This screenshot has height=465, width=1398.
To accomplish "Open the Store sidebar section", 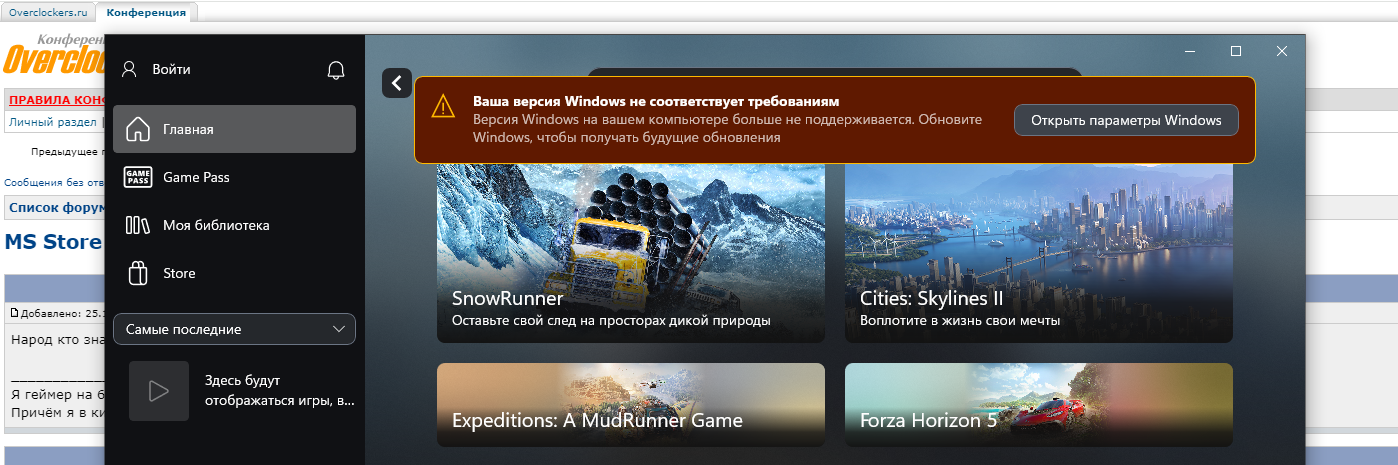I will pyautogui.click(x=234, y=273).
